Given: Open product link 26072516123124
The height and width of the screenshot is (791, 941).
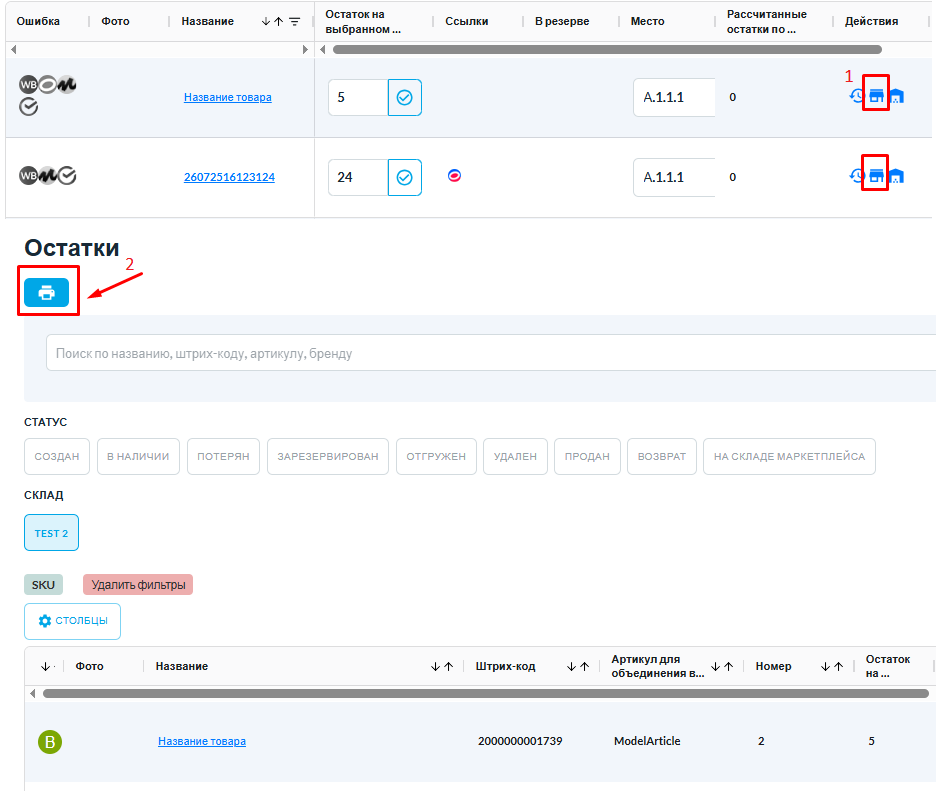Looking at the screenshot, I should point(229,177).
